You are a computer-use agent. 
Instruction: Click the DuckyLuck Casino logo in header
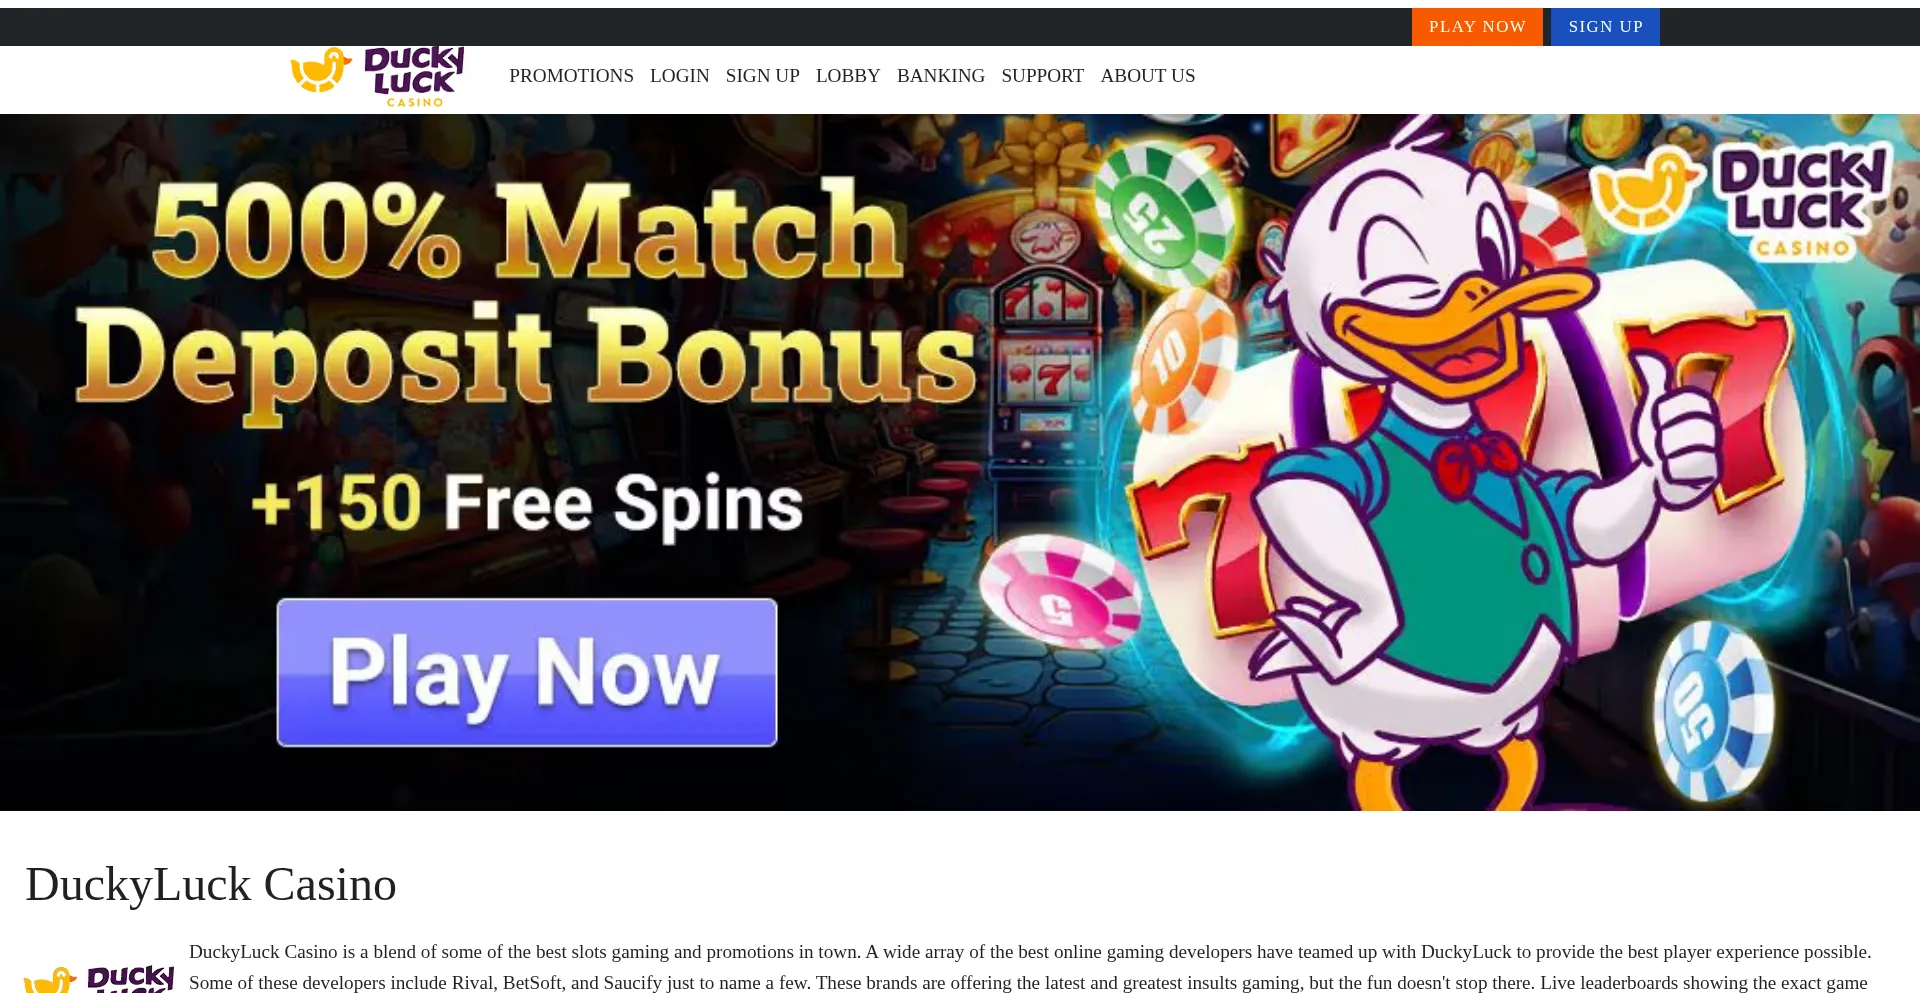tap(377, 76)
